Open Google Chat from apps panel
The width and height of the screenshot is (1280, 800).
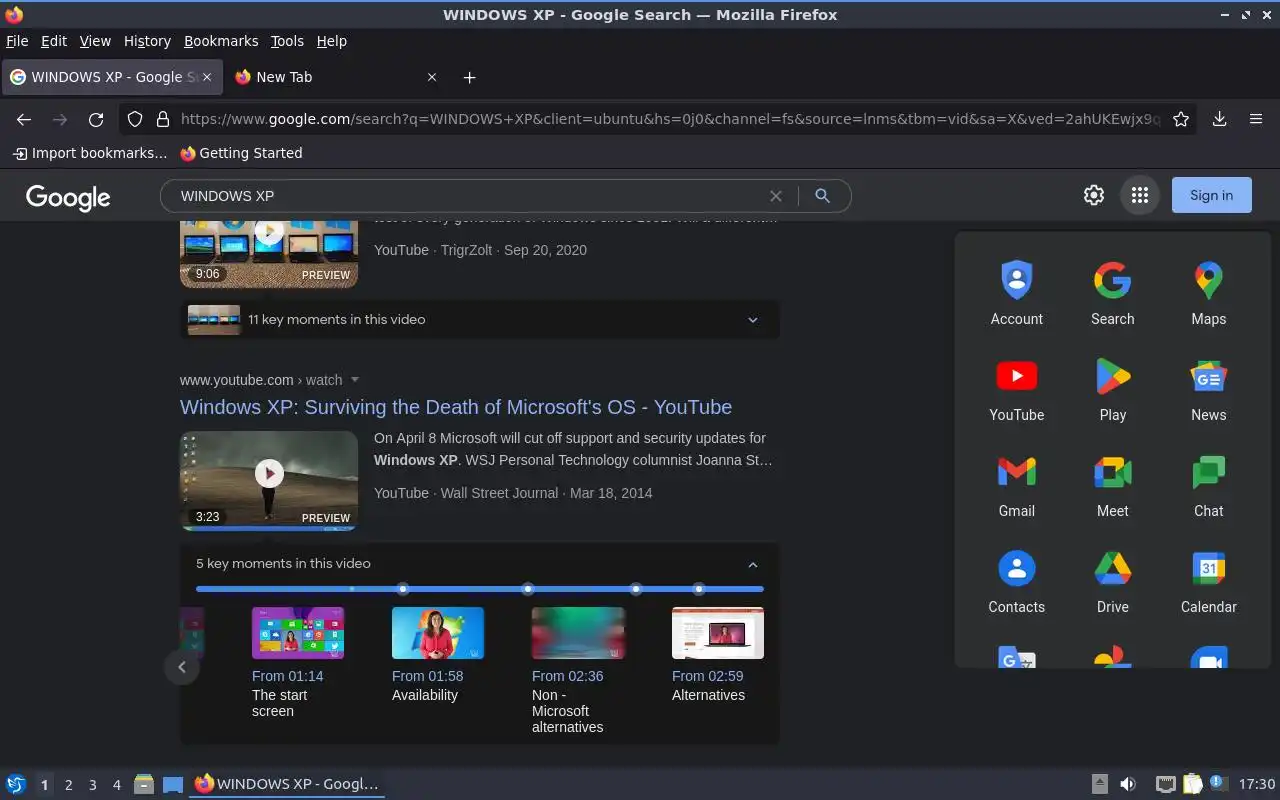coord(1208,485)
